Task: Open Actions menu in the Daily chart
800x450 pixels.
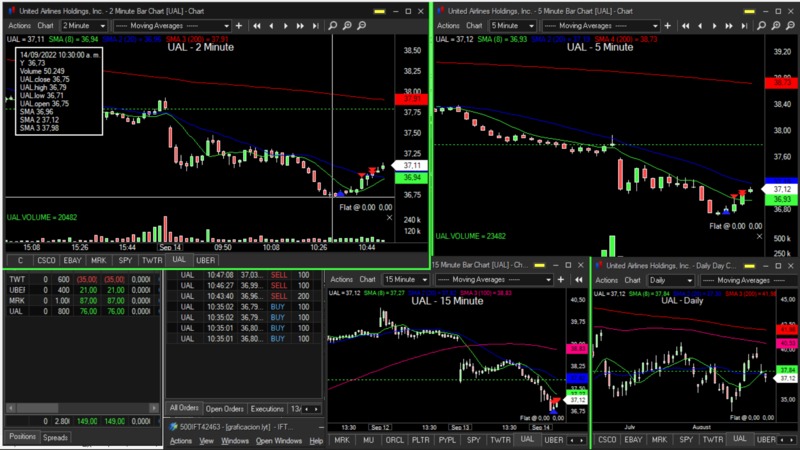Action: point(606,280)
